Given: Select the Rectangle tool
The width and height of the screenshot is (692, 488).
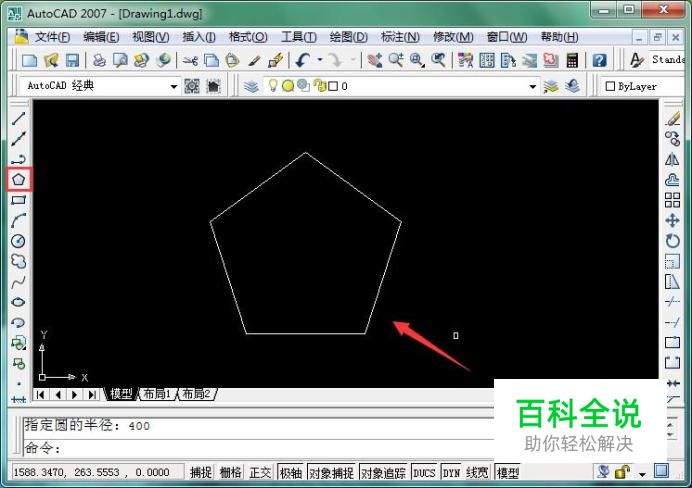Looking at the screenshot, I should tap(19, 200).
